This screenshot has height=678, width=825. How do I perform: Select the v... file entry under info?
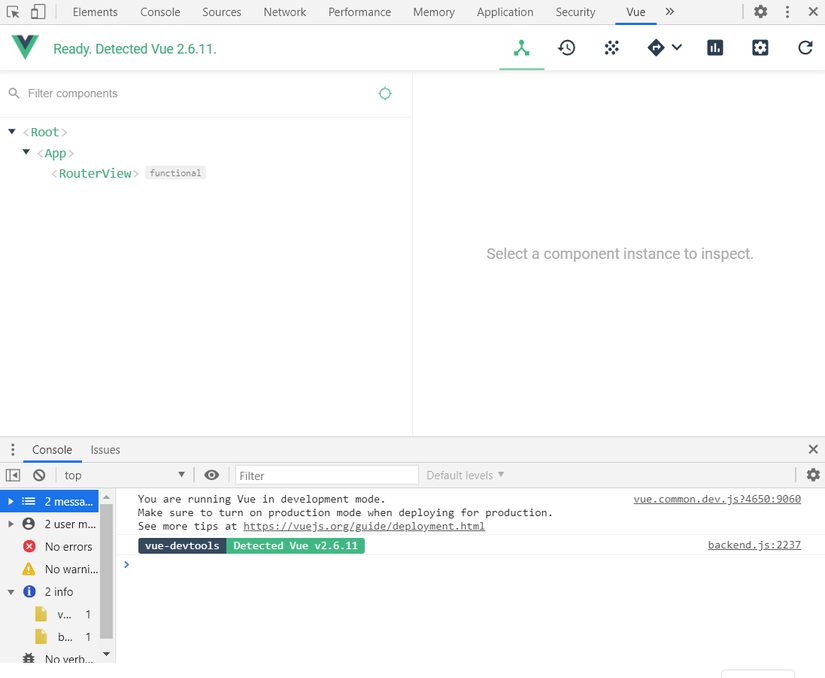(49, 614)
